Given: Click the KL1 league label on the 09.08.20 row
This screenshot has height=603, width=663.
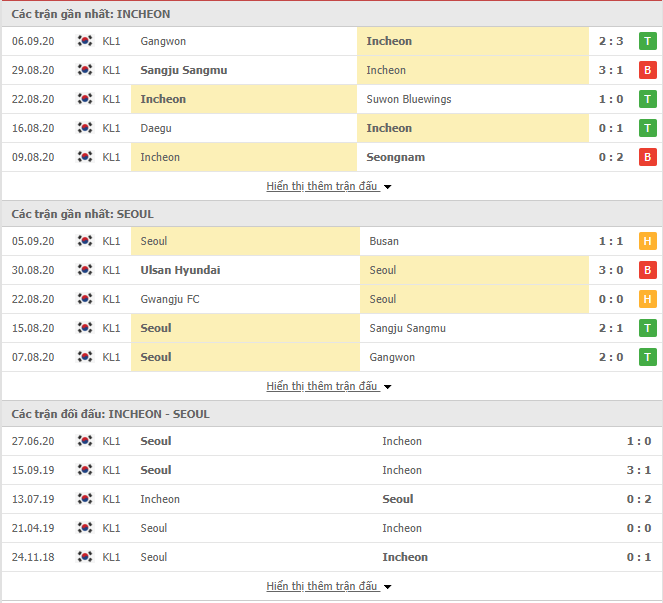Looking at the screenshot, I should (111, 157).
